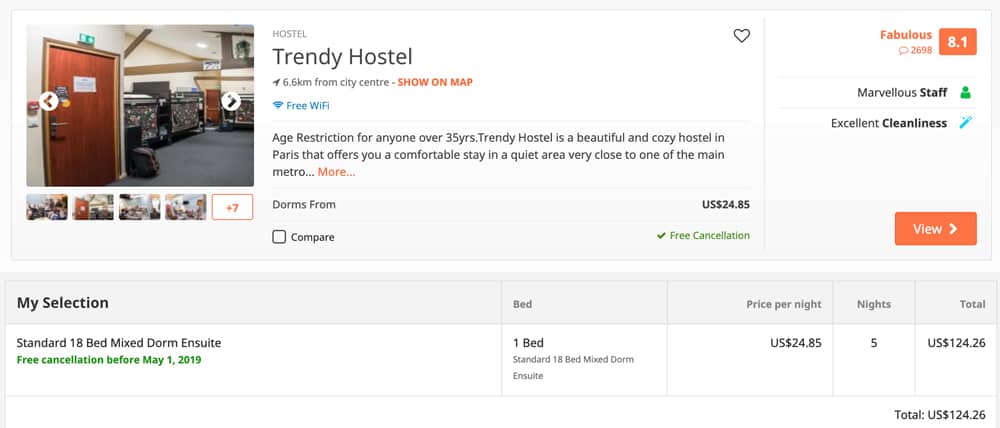Add Trendy Hostel to wishlist heart
This screenshot has height=428, width=1000.
click(x=741, y=36)
